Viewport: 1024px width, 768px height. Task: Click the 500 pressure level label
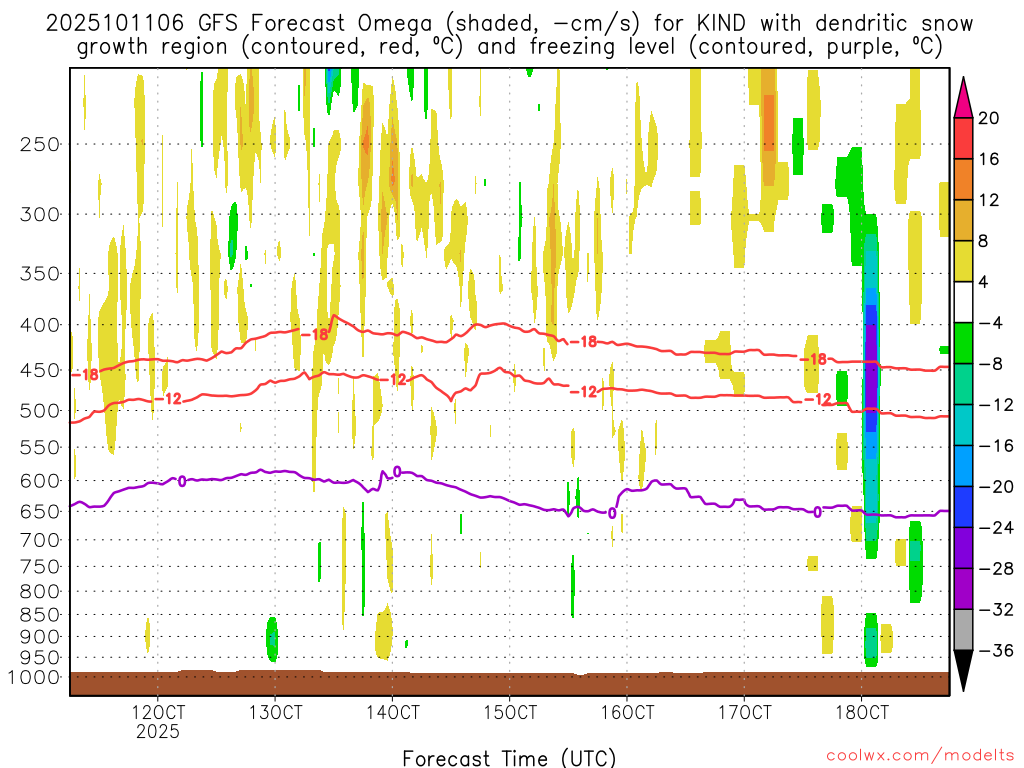40,411
